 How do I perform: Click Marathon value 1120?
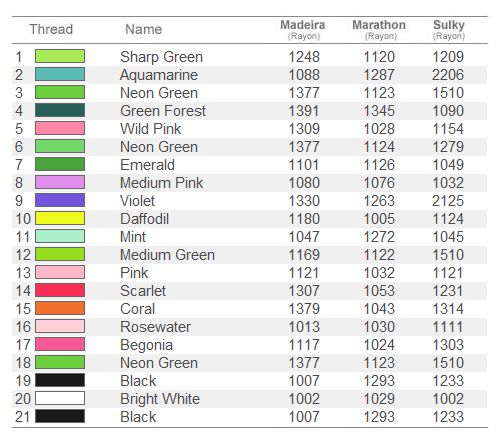point(379,57)
